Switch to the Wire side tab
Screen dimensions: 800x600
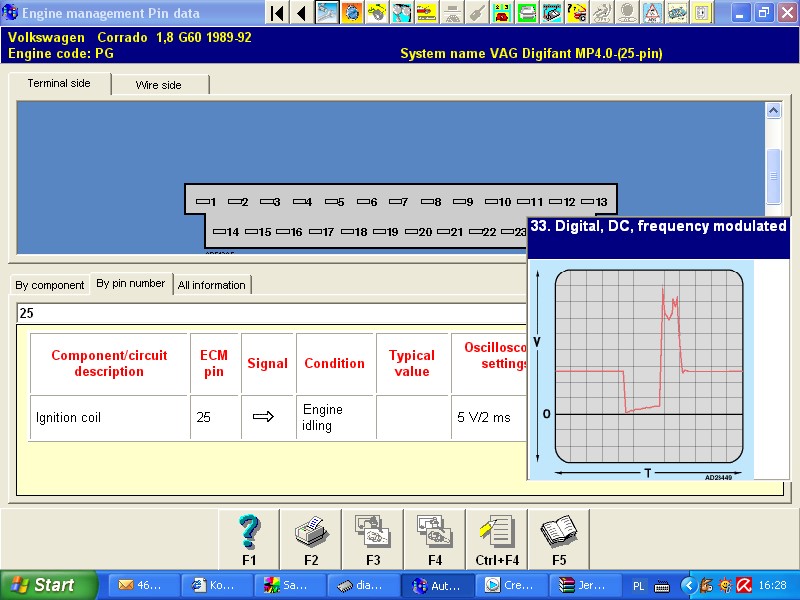[x=158, y=85]
